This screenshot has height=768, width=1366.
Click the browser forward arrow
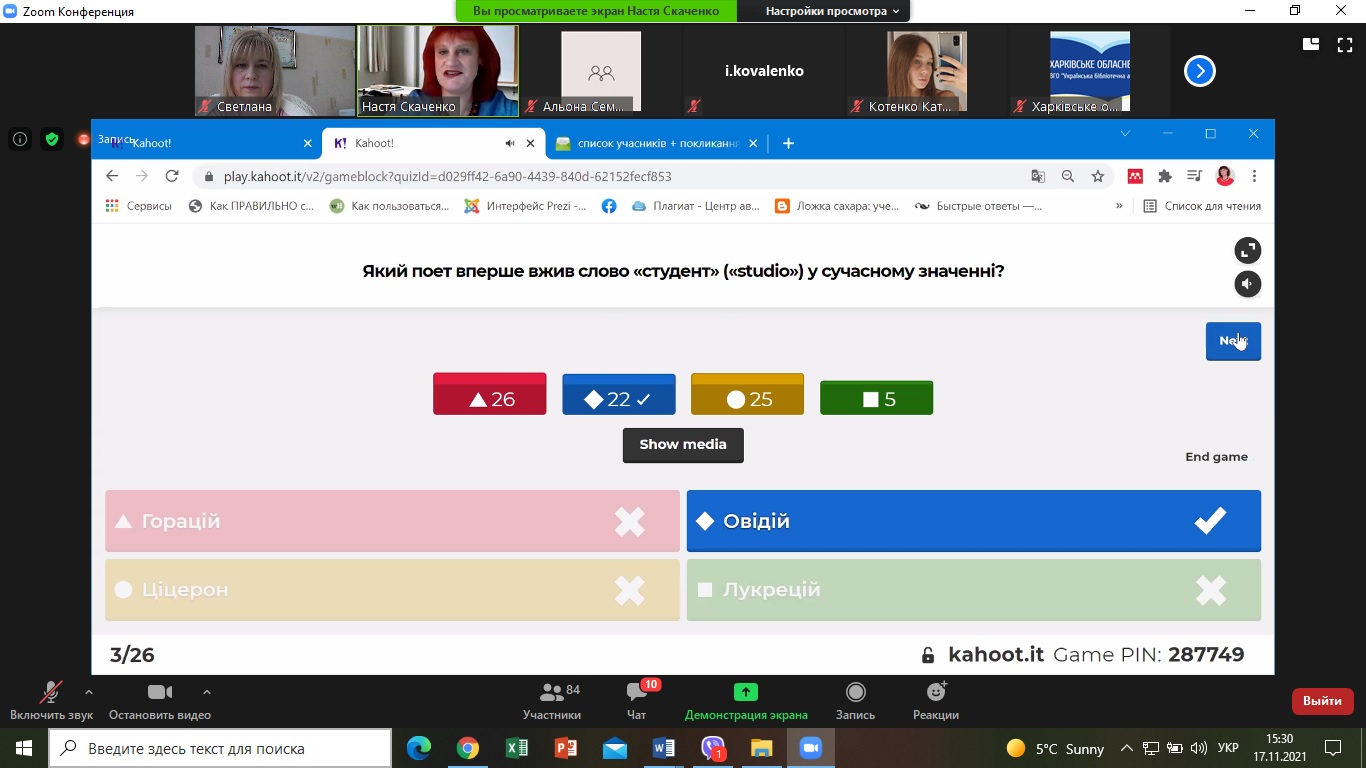pyautogui.click(x=142, y=176)
